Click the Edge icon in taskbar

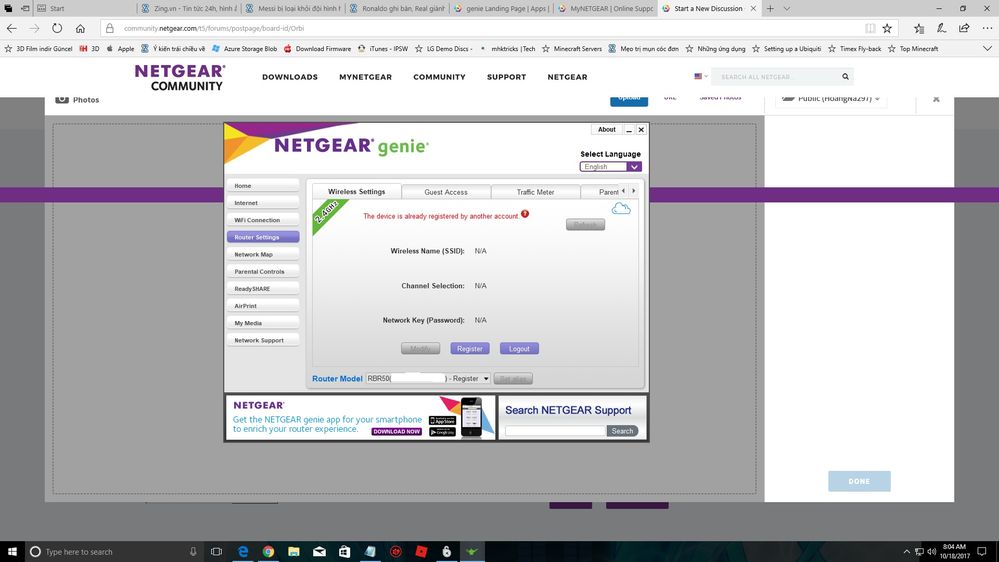[243, 551]
